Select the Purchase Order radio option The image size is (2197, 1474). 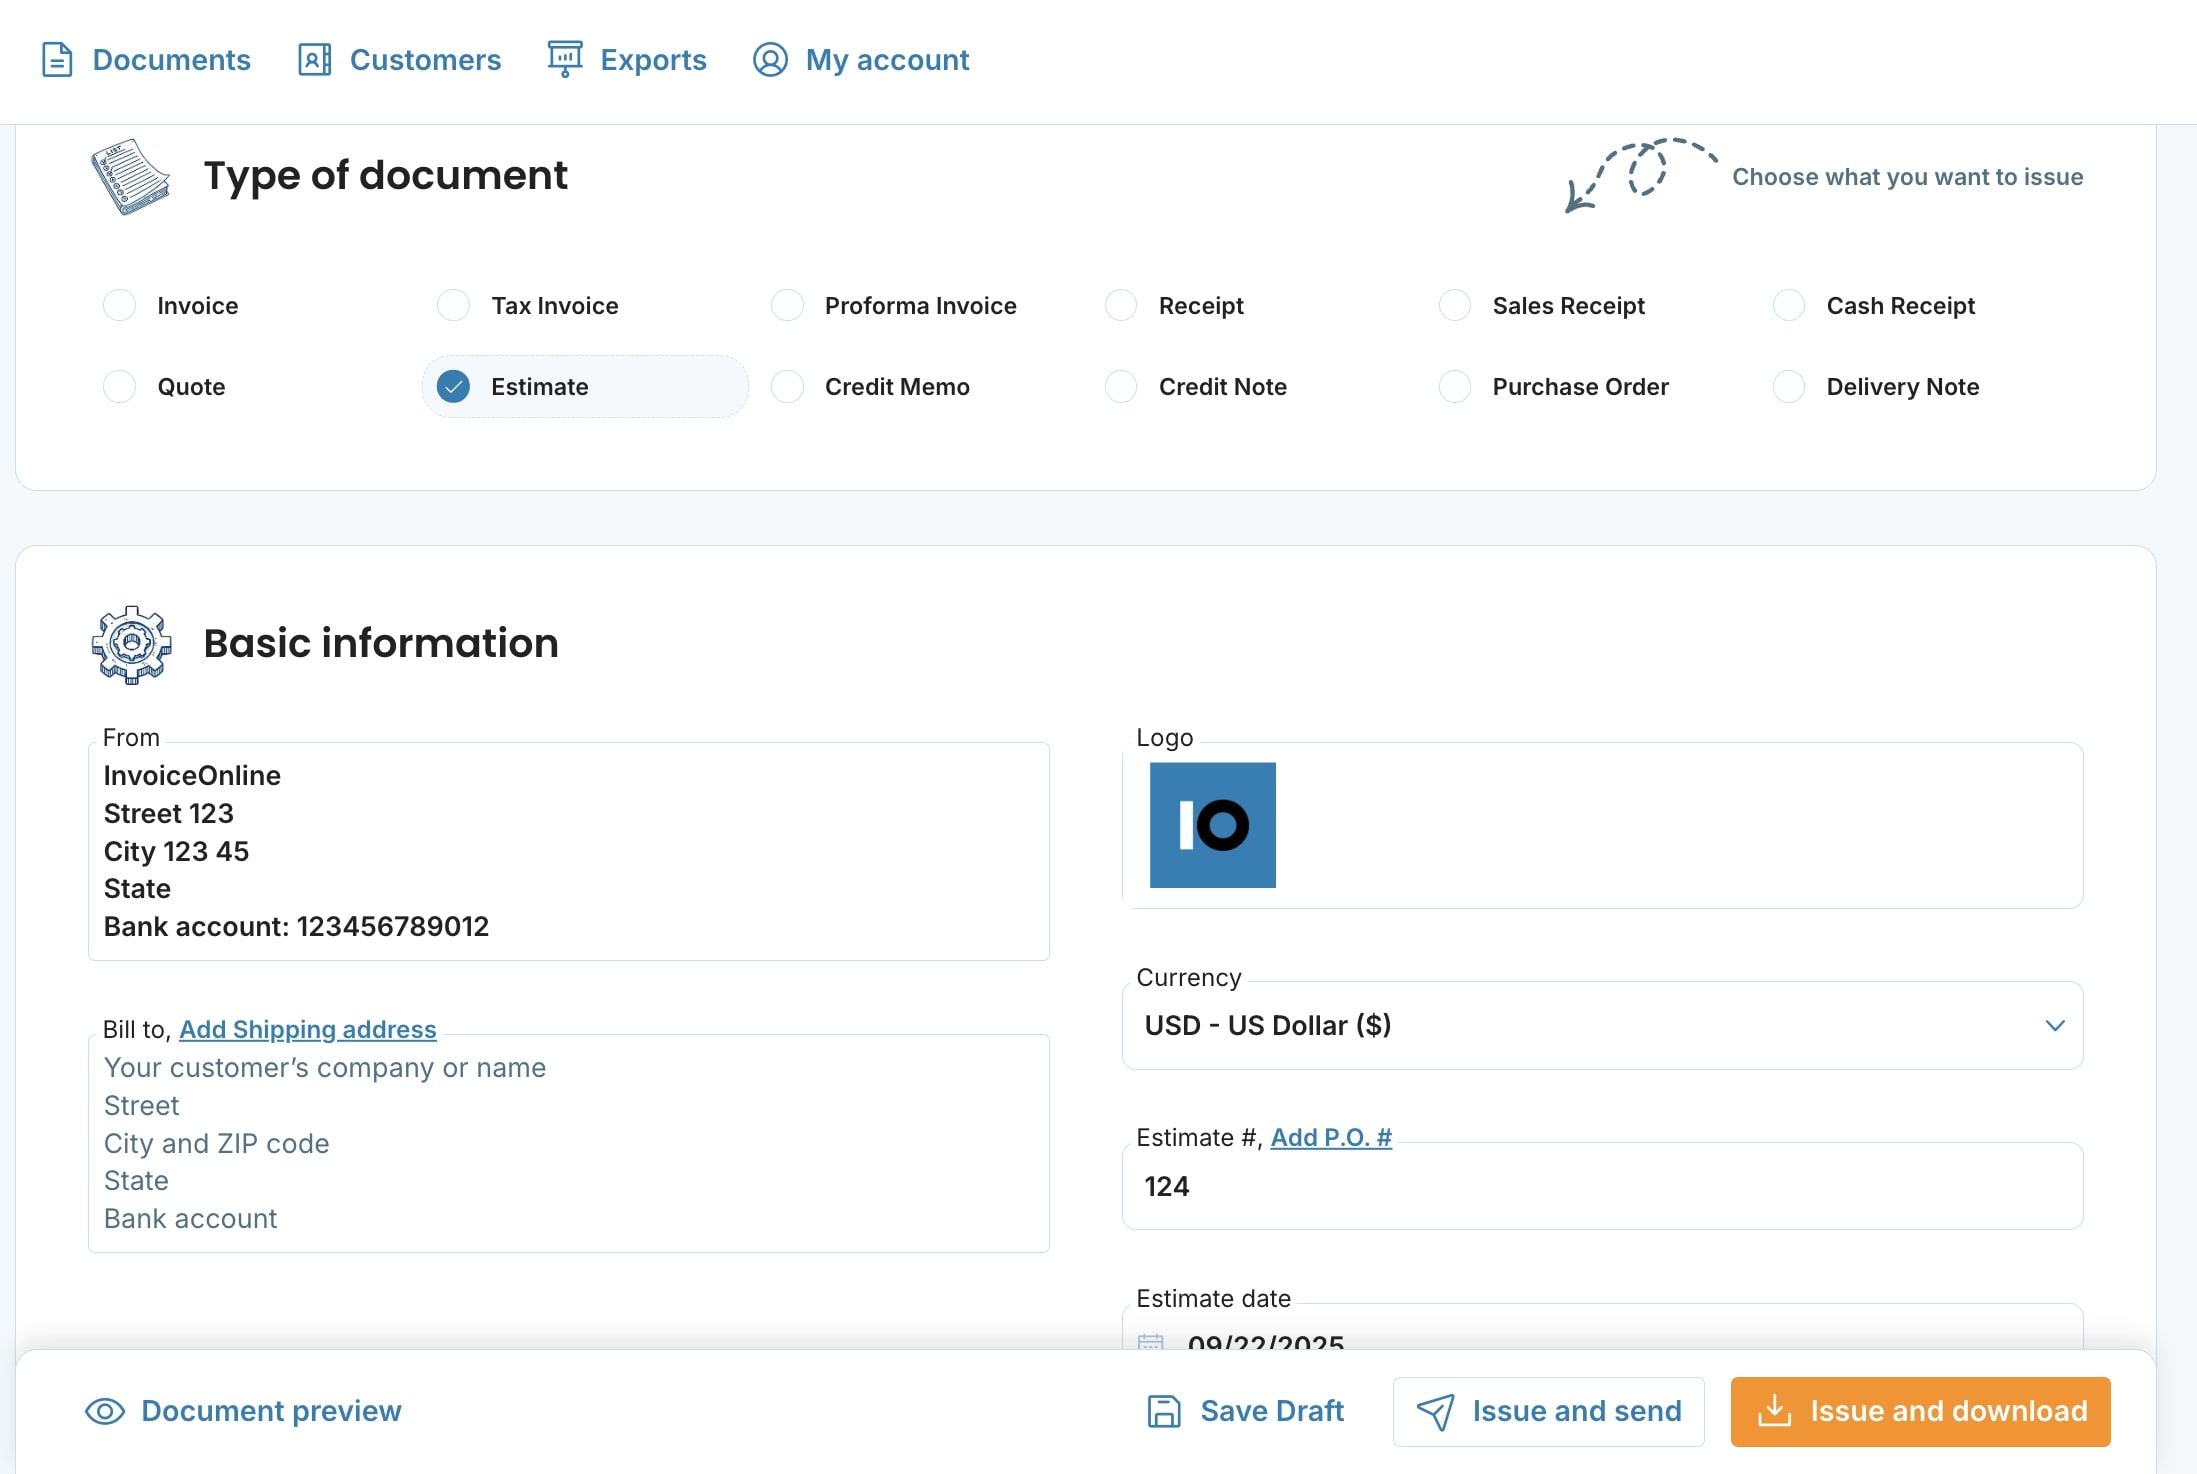[x=1455, y=386]
